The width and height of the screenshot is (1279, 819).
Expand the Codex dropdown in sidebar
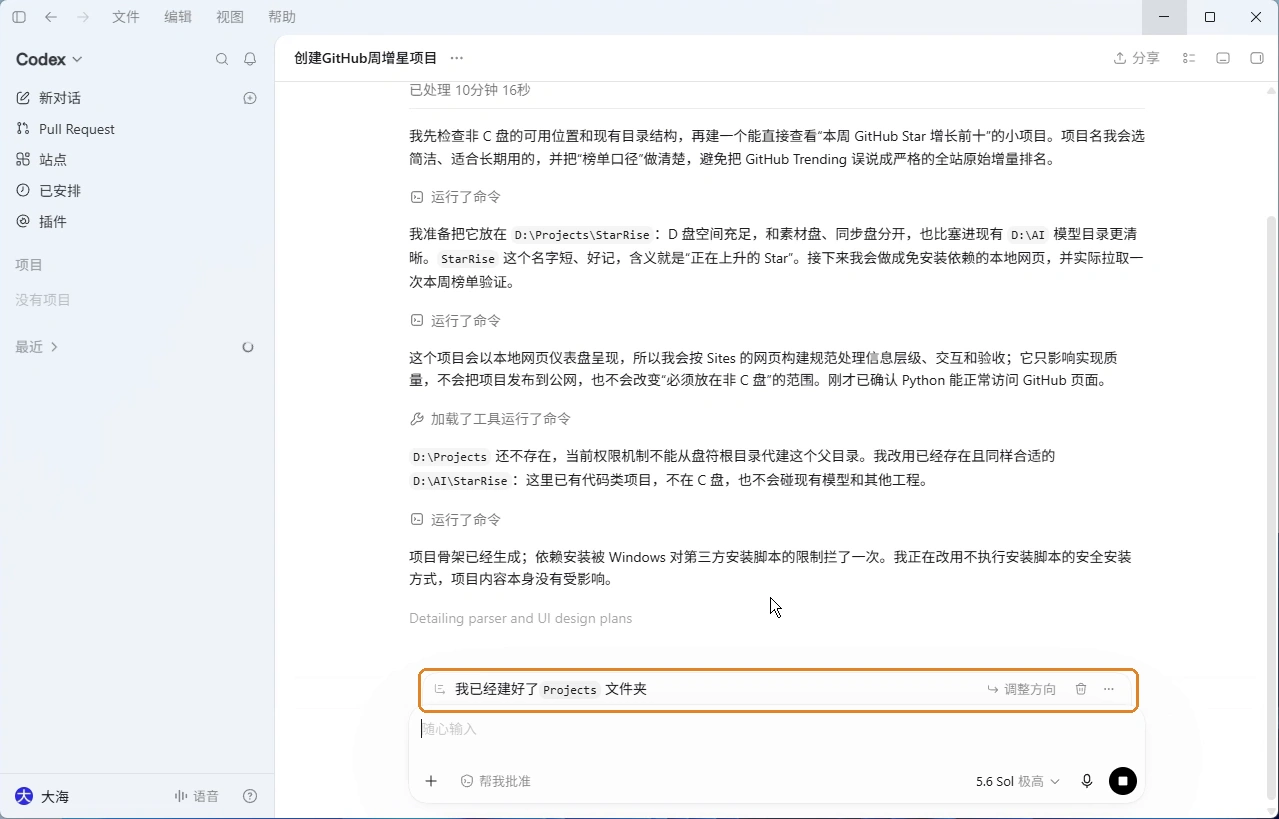pos(49,59)
